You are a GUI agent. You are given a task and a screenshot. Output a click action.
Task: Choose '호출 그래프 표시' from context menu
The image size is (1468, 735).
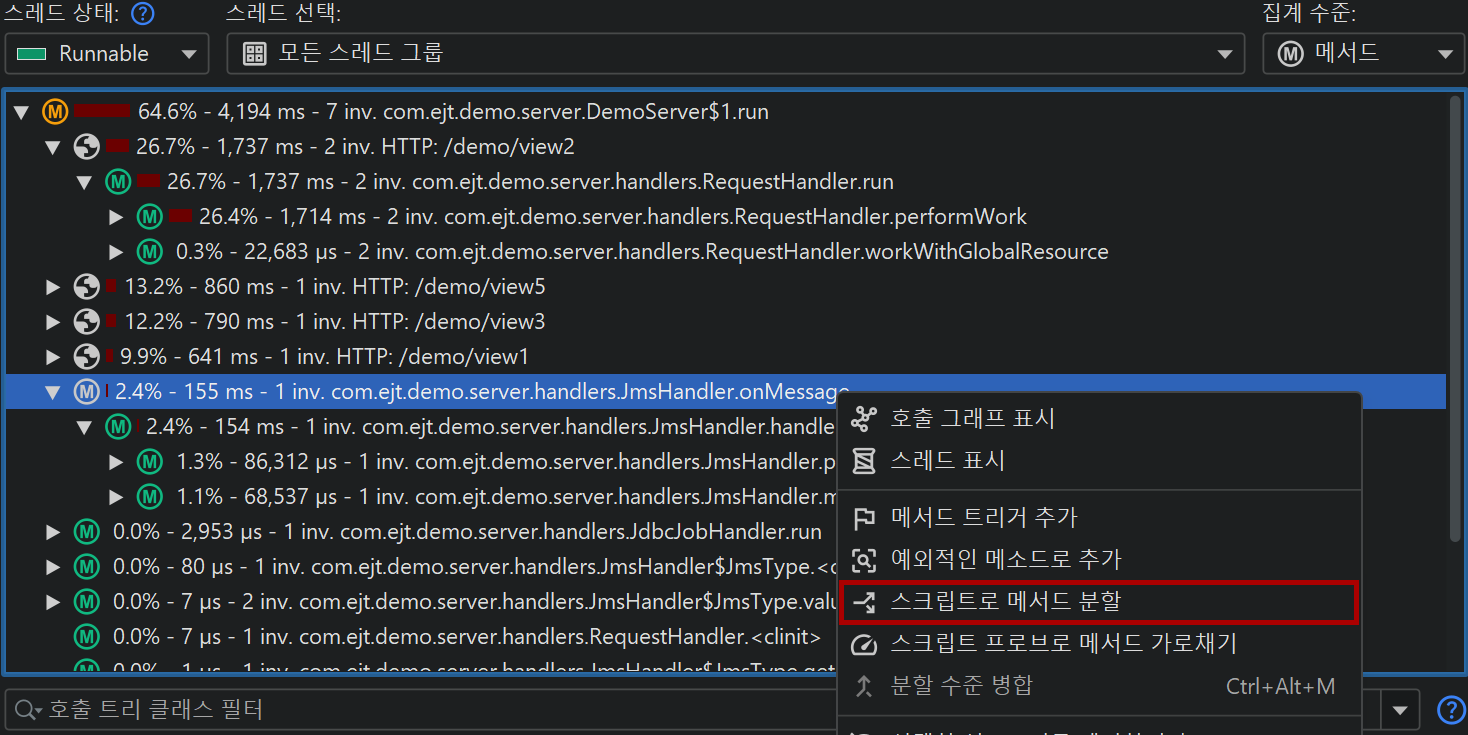(972, 418)
